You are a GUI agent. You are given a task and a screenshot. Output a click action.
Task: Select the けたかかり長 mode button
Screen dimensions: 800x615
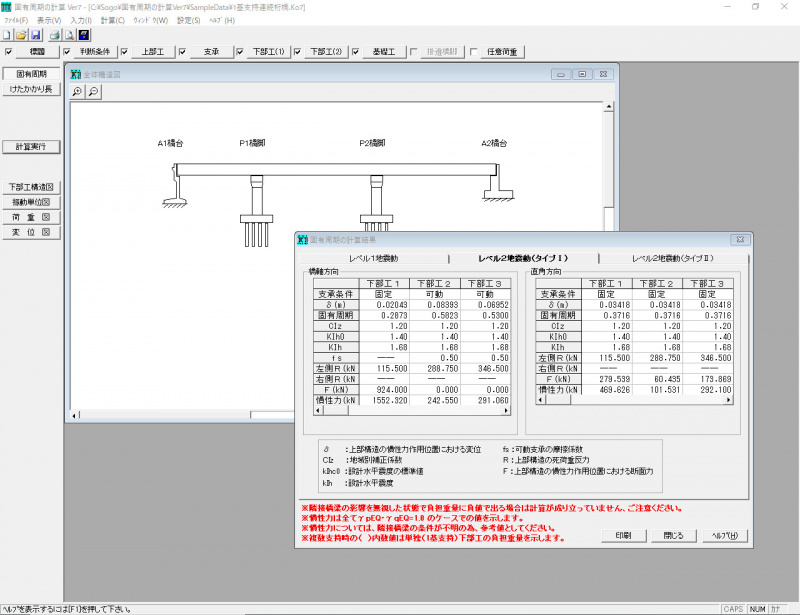pyautogui.click(x=31, y=89)
